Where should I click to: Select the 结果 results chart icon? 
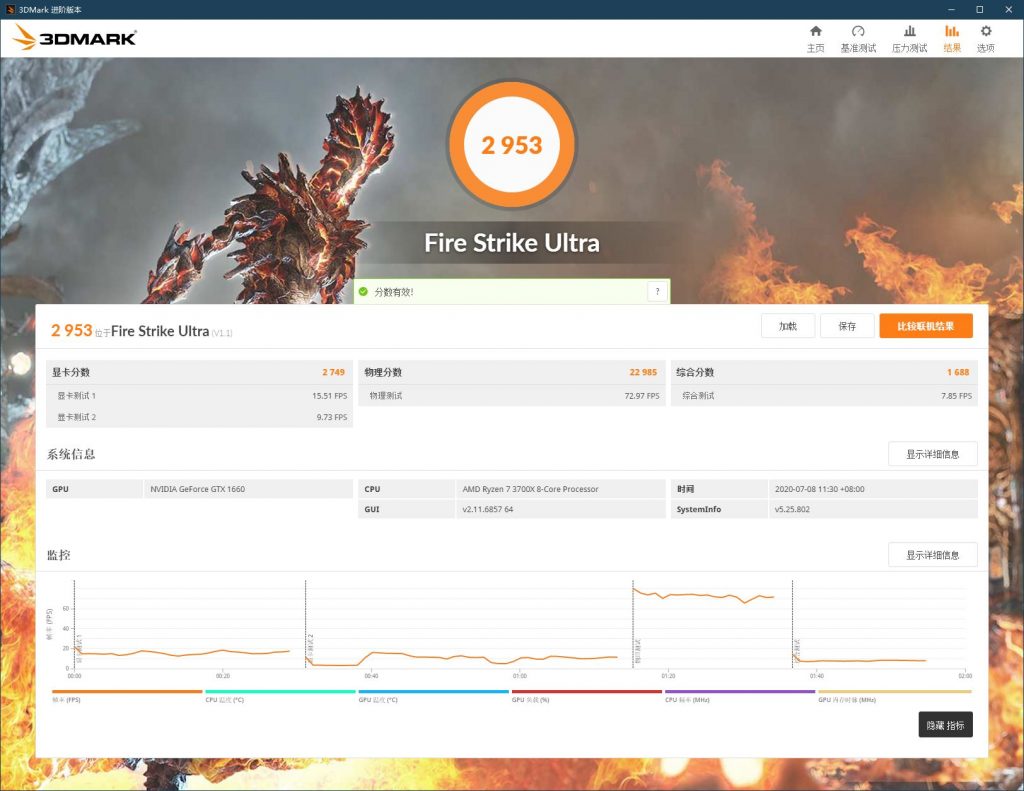coord(952,31)
